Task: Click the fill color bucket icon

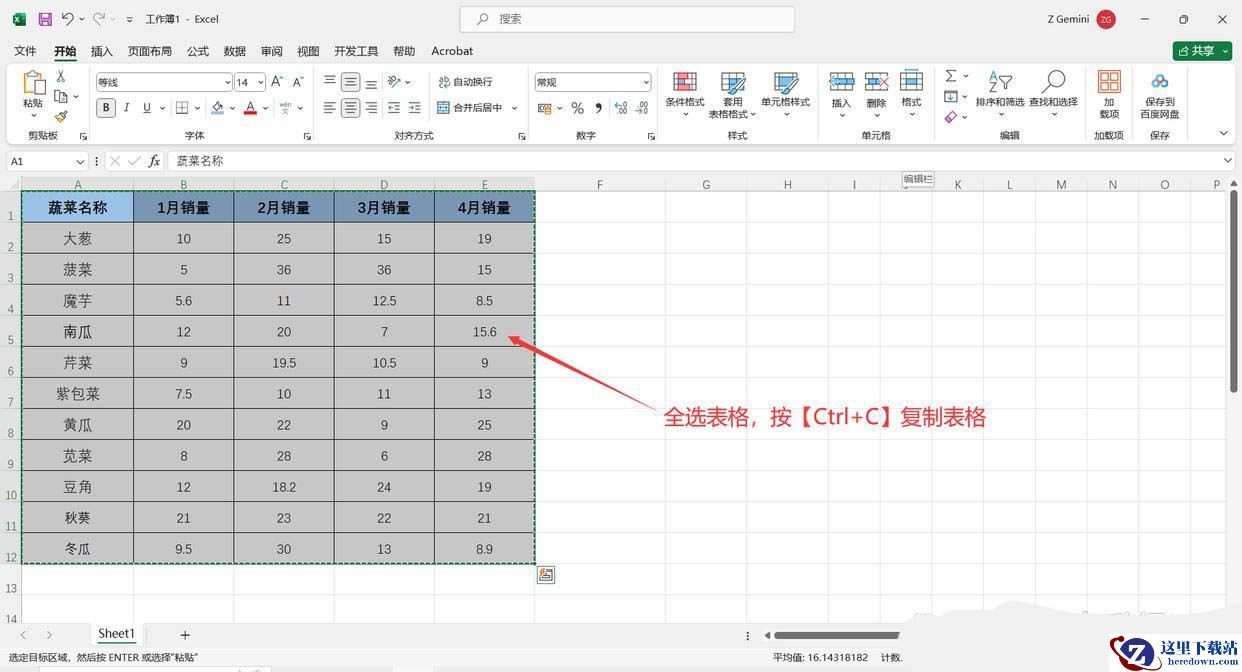Action: coord(218,108)
